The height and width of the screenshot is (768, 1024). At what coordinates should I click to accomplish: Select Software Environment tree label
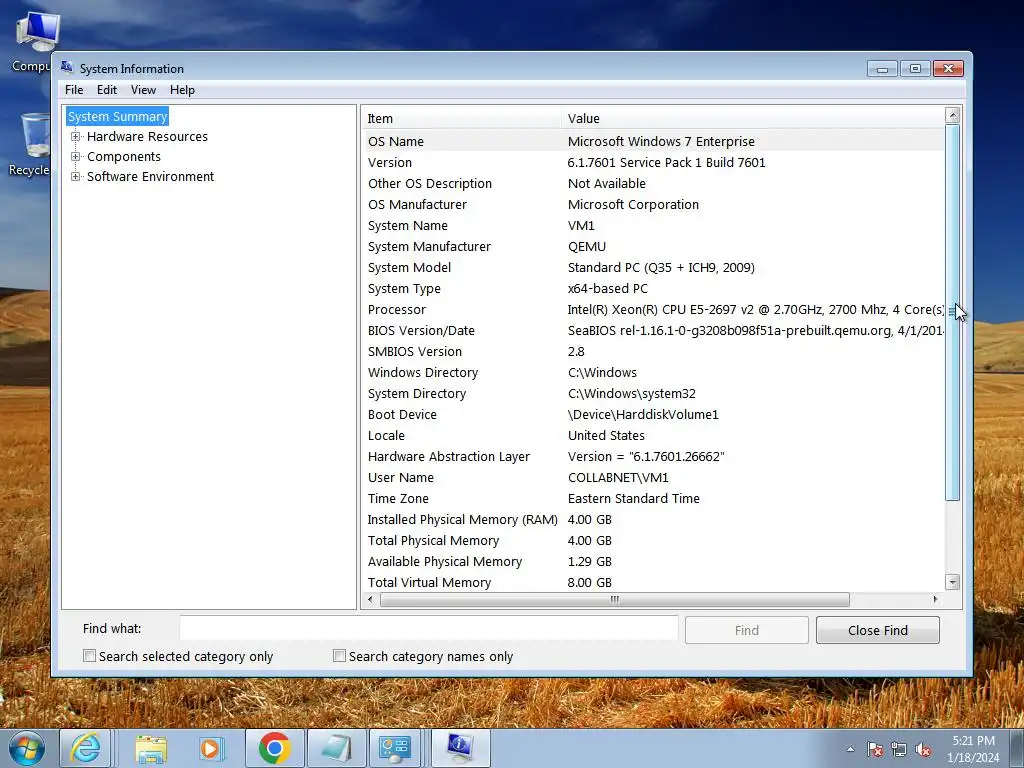point(150,176)
